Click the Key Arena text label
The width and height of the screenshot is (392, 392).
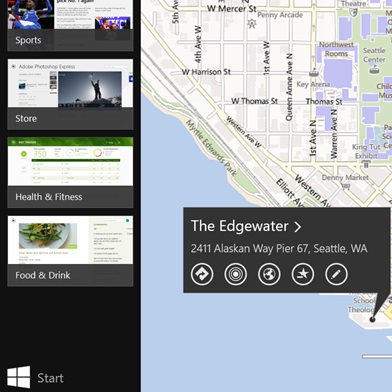tap(313, 84)
